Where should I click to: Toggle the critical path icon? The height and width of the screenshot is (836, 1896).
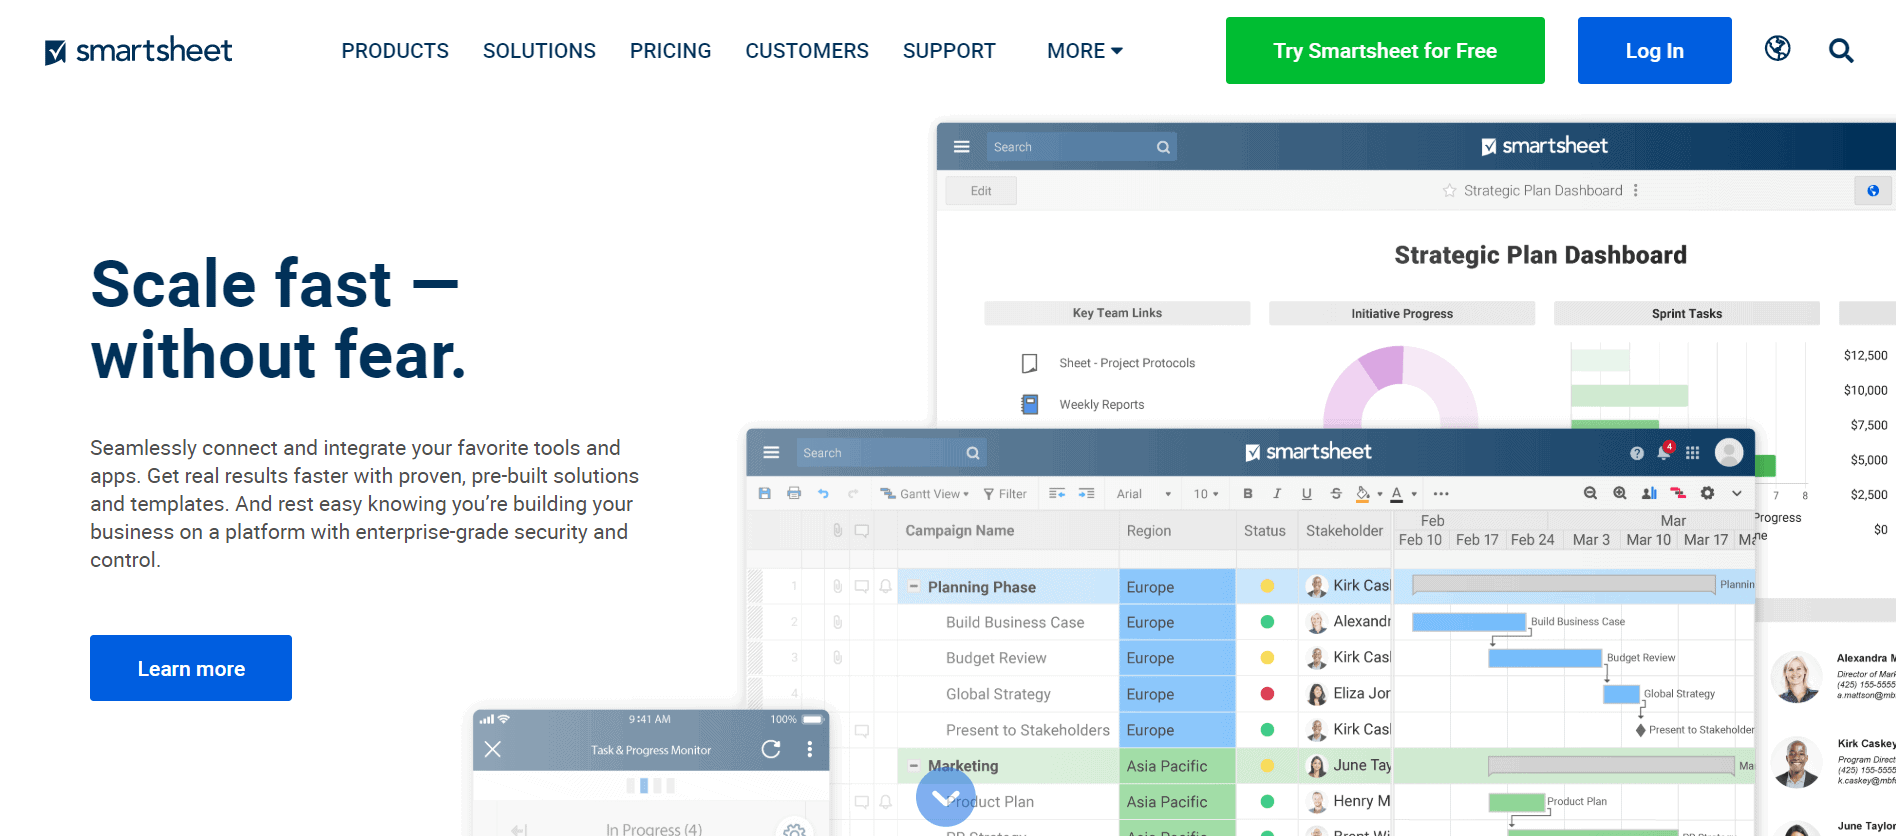pyautogui.click(x=1678, y=493)
